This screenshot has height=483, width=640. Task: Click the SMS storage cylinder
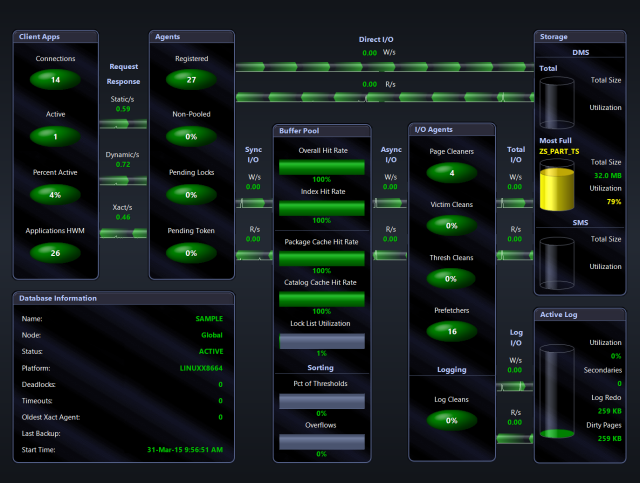point(557,263)
